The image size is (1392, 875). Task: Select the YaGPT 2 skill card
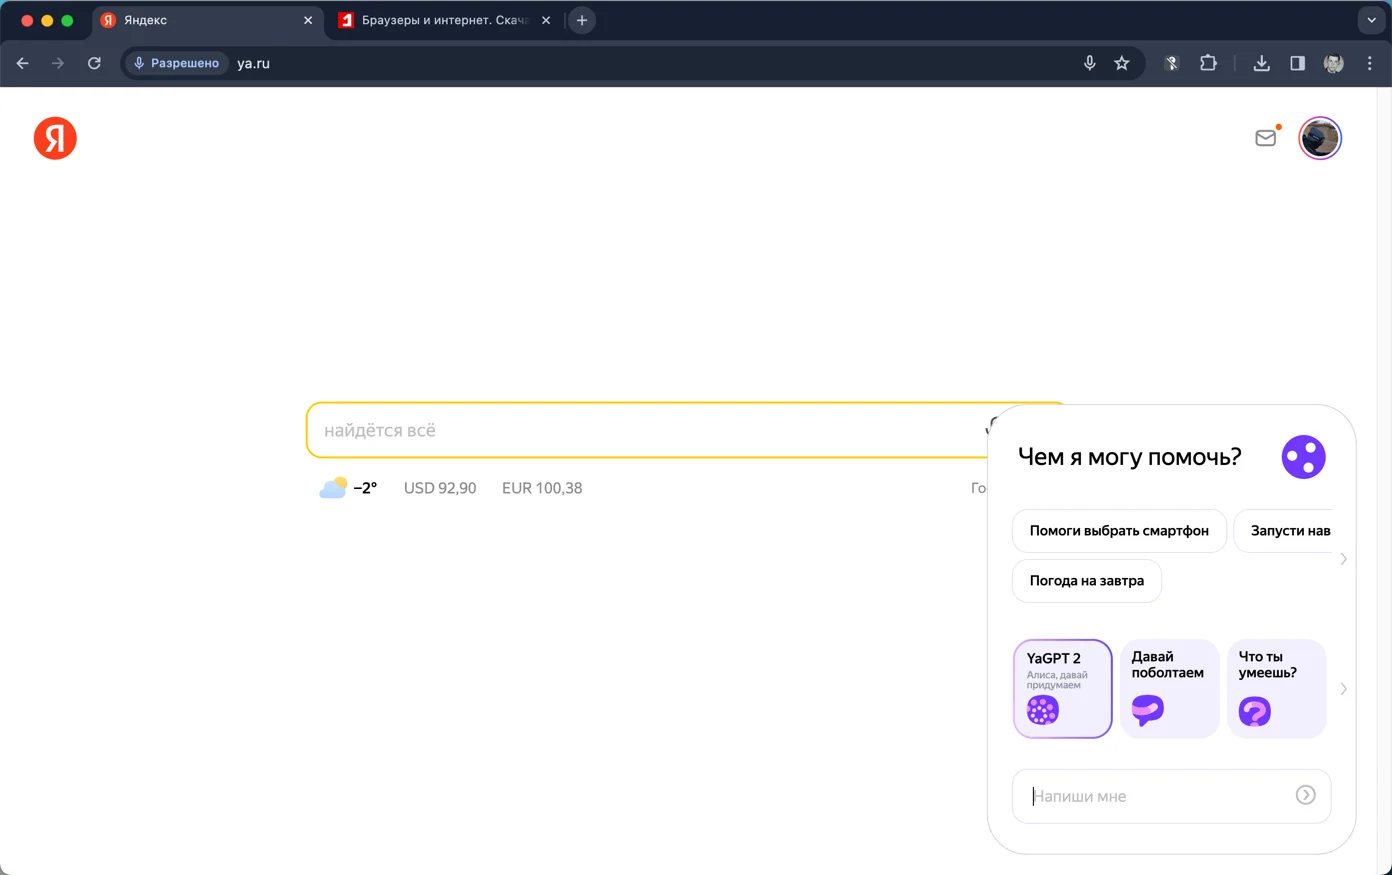1062,689
